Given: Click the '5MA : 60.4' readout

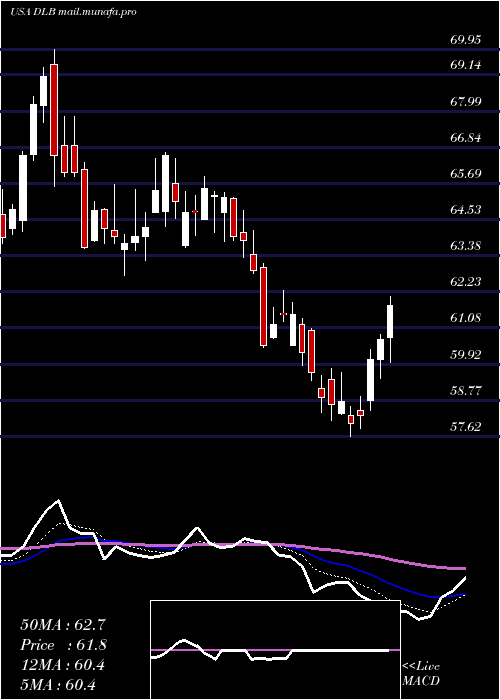Looking at the screenshot, I should pyautogui.click(x=58, y=685).
